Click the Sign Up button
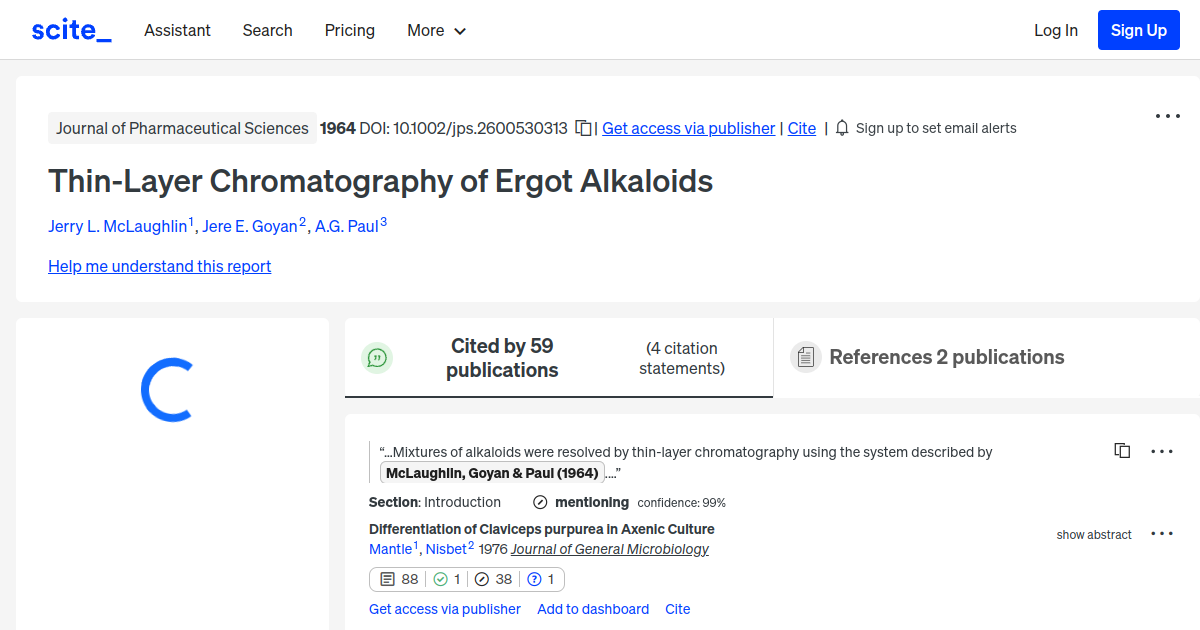 click(x=1138, y=29)
